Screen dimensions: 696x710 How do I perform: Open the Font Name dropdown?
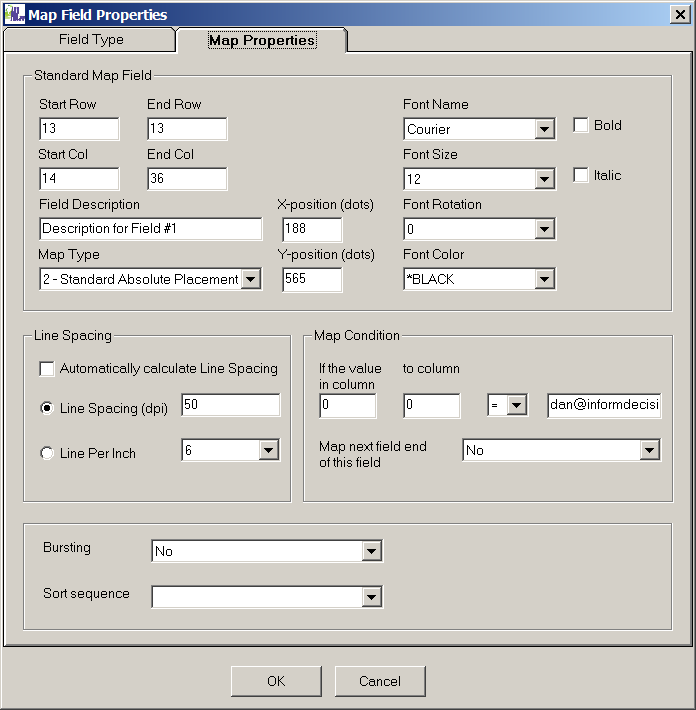pos(544,130)
